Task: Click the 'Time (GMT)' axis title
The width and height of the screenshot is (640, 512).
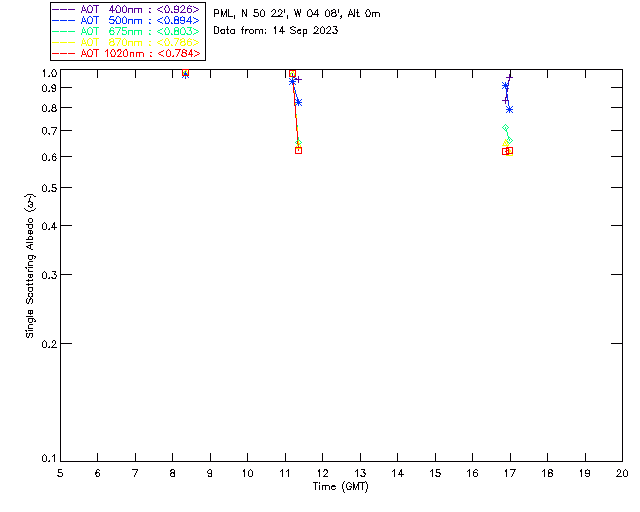Action: point(340,487)
